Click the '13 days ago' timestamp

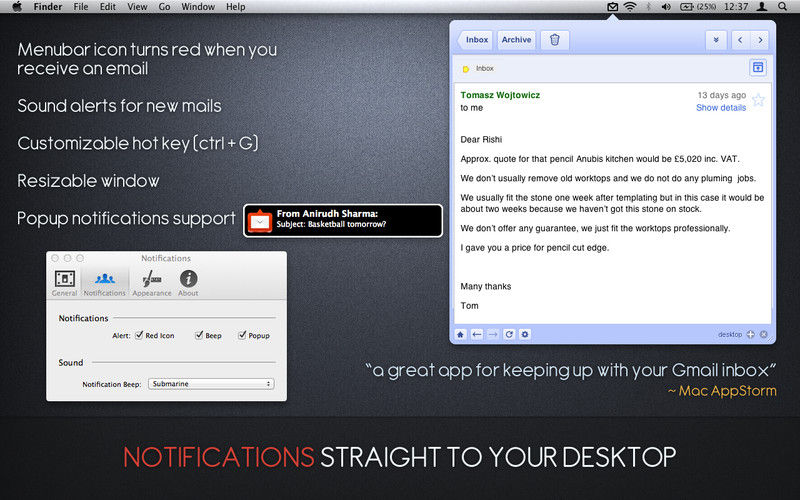pyautogui.click(x=721, y=95)
